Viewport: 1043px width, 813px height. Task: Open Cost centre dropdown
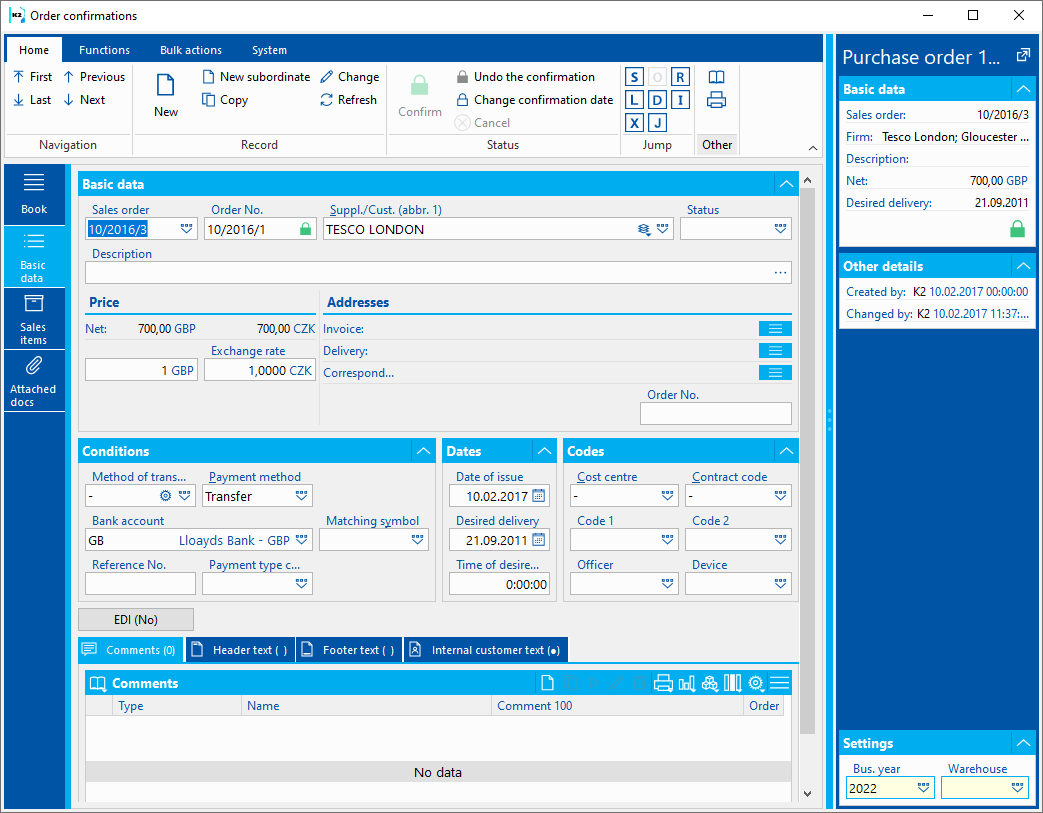point(667,496)
